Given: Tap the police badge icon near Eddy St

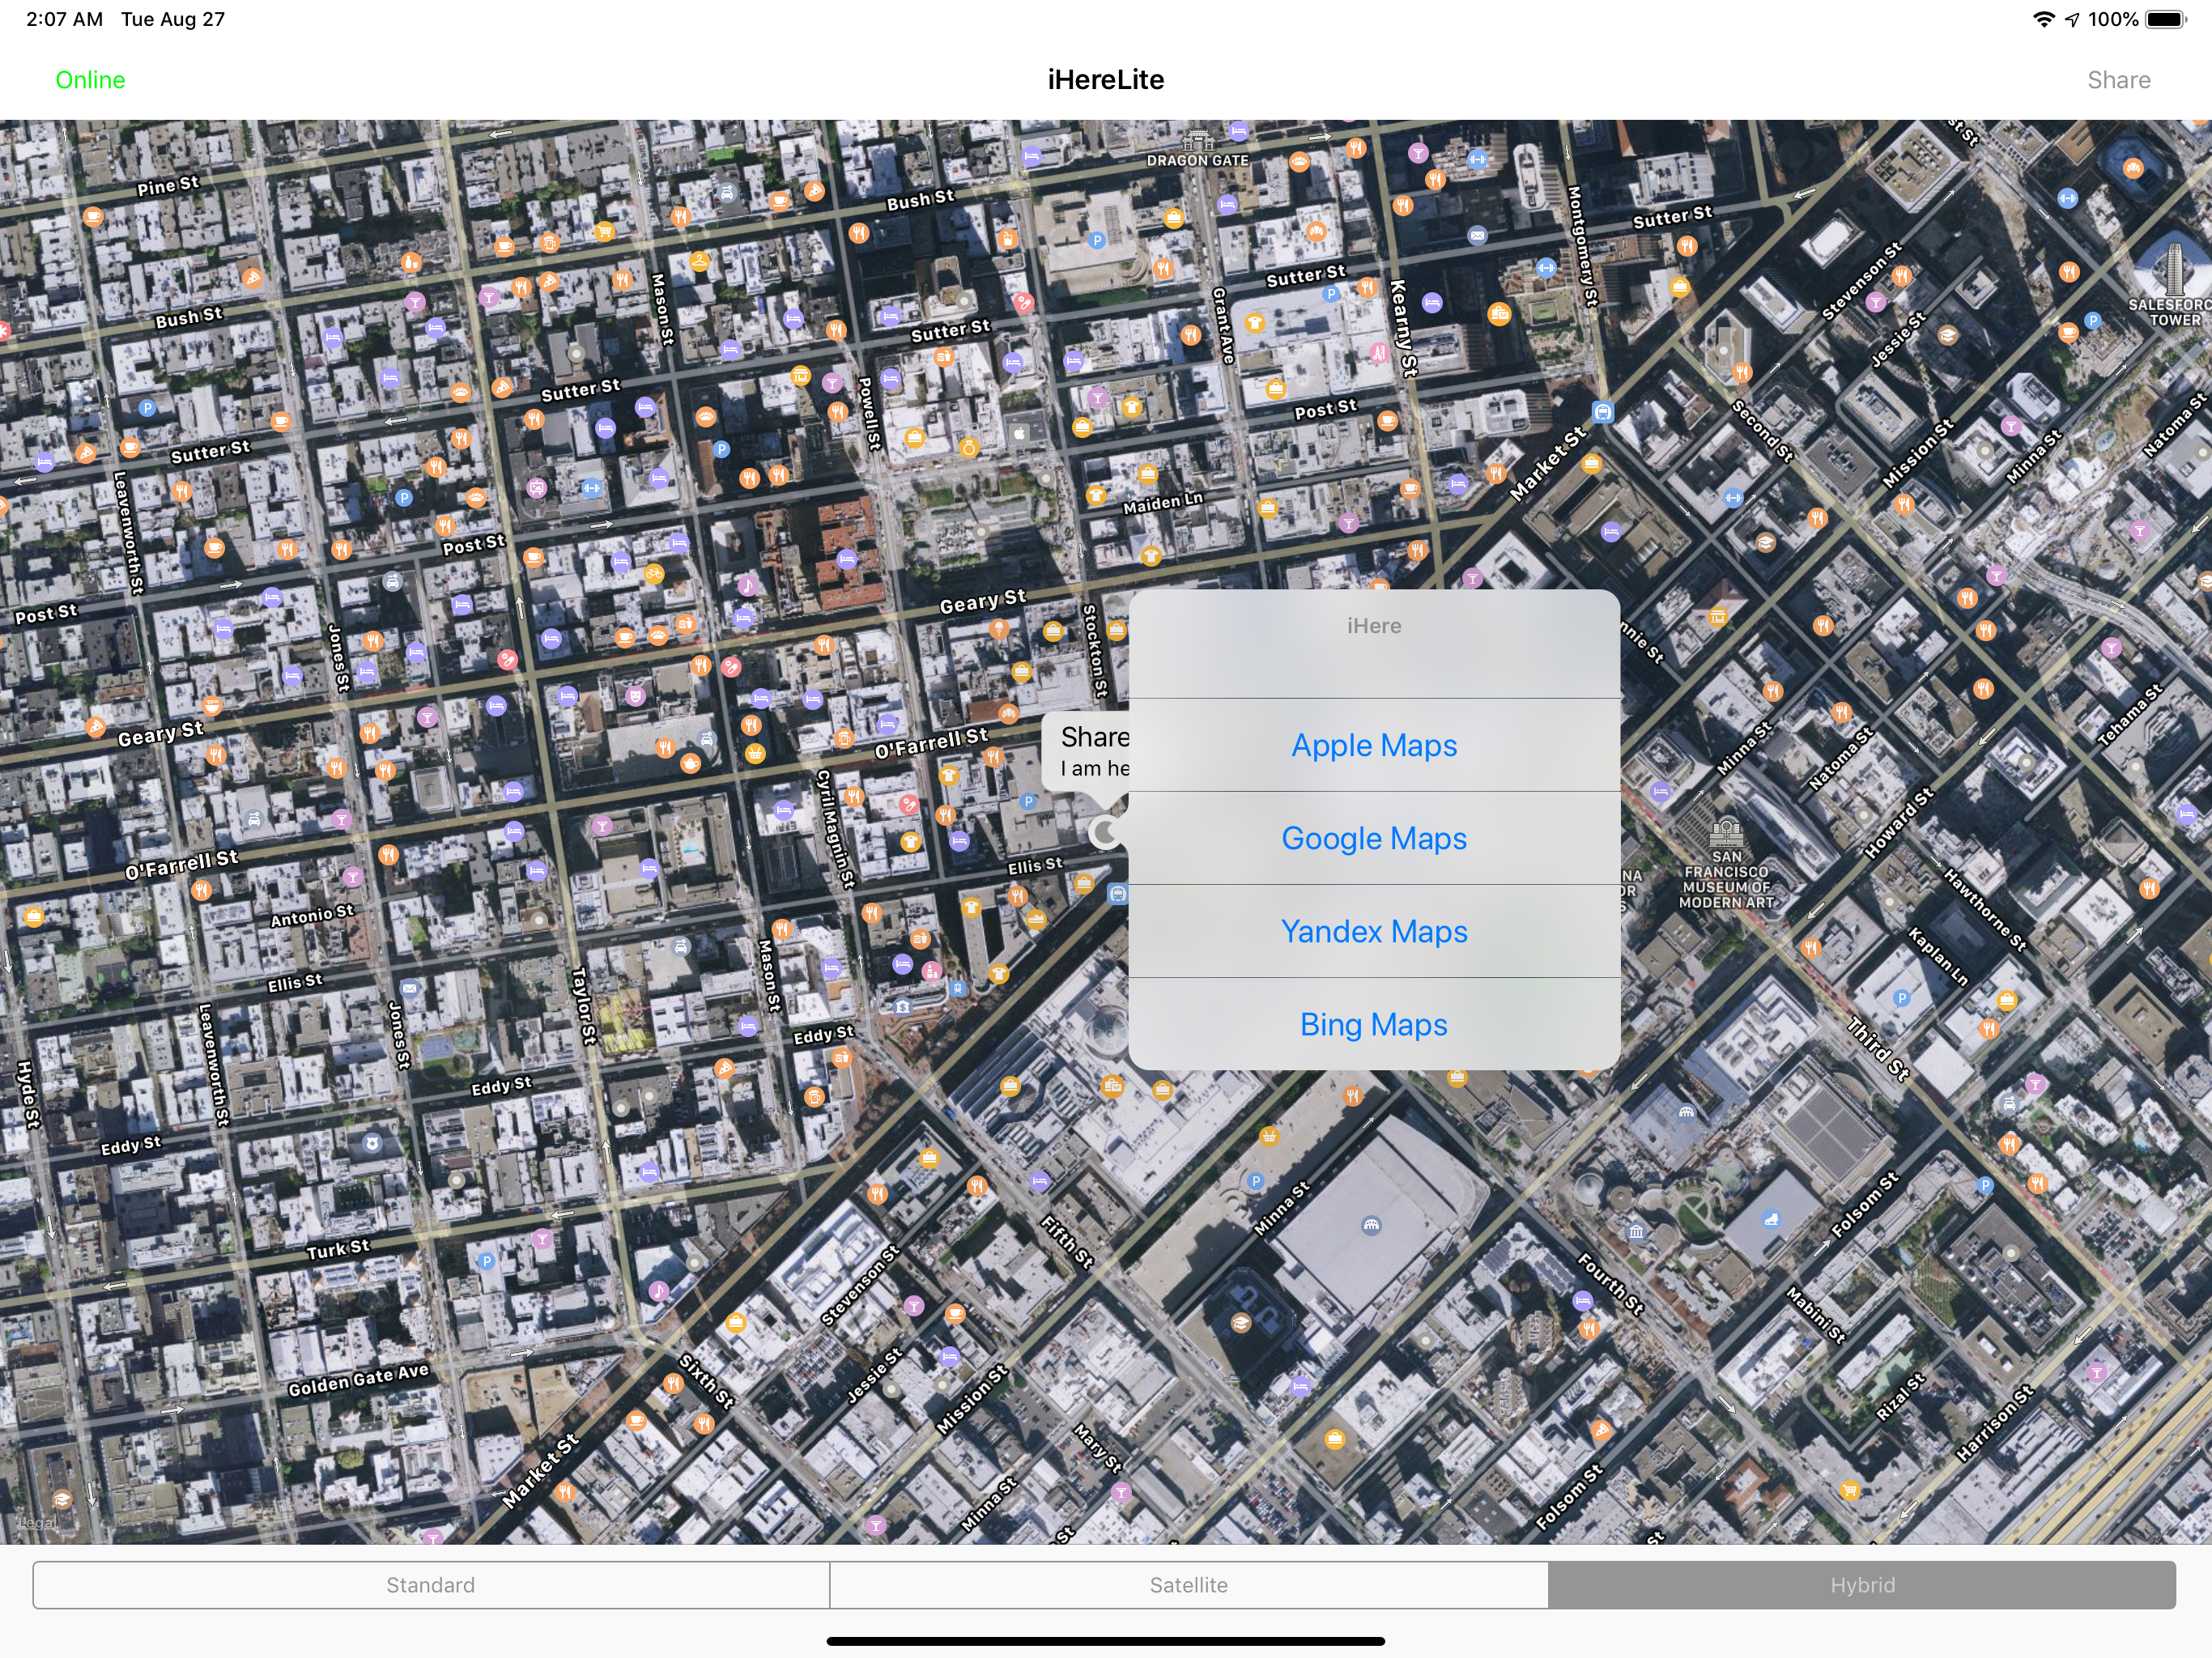Looking at the screenshot, I should [372, 1143].
